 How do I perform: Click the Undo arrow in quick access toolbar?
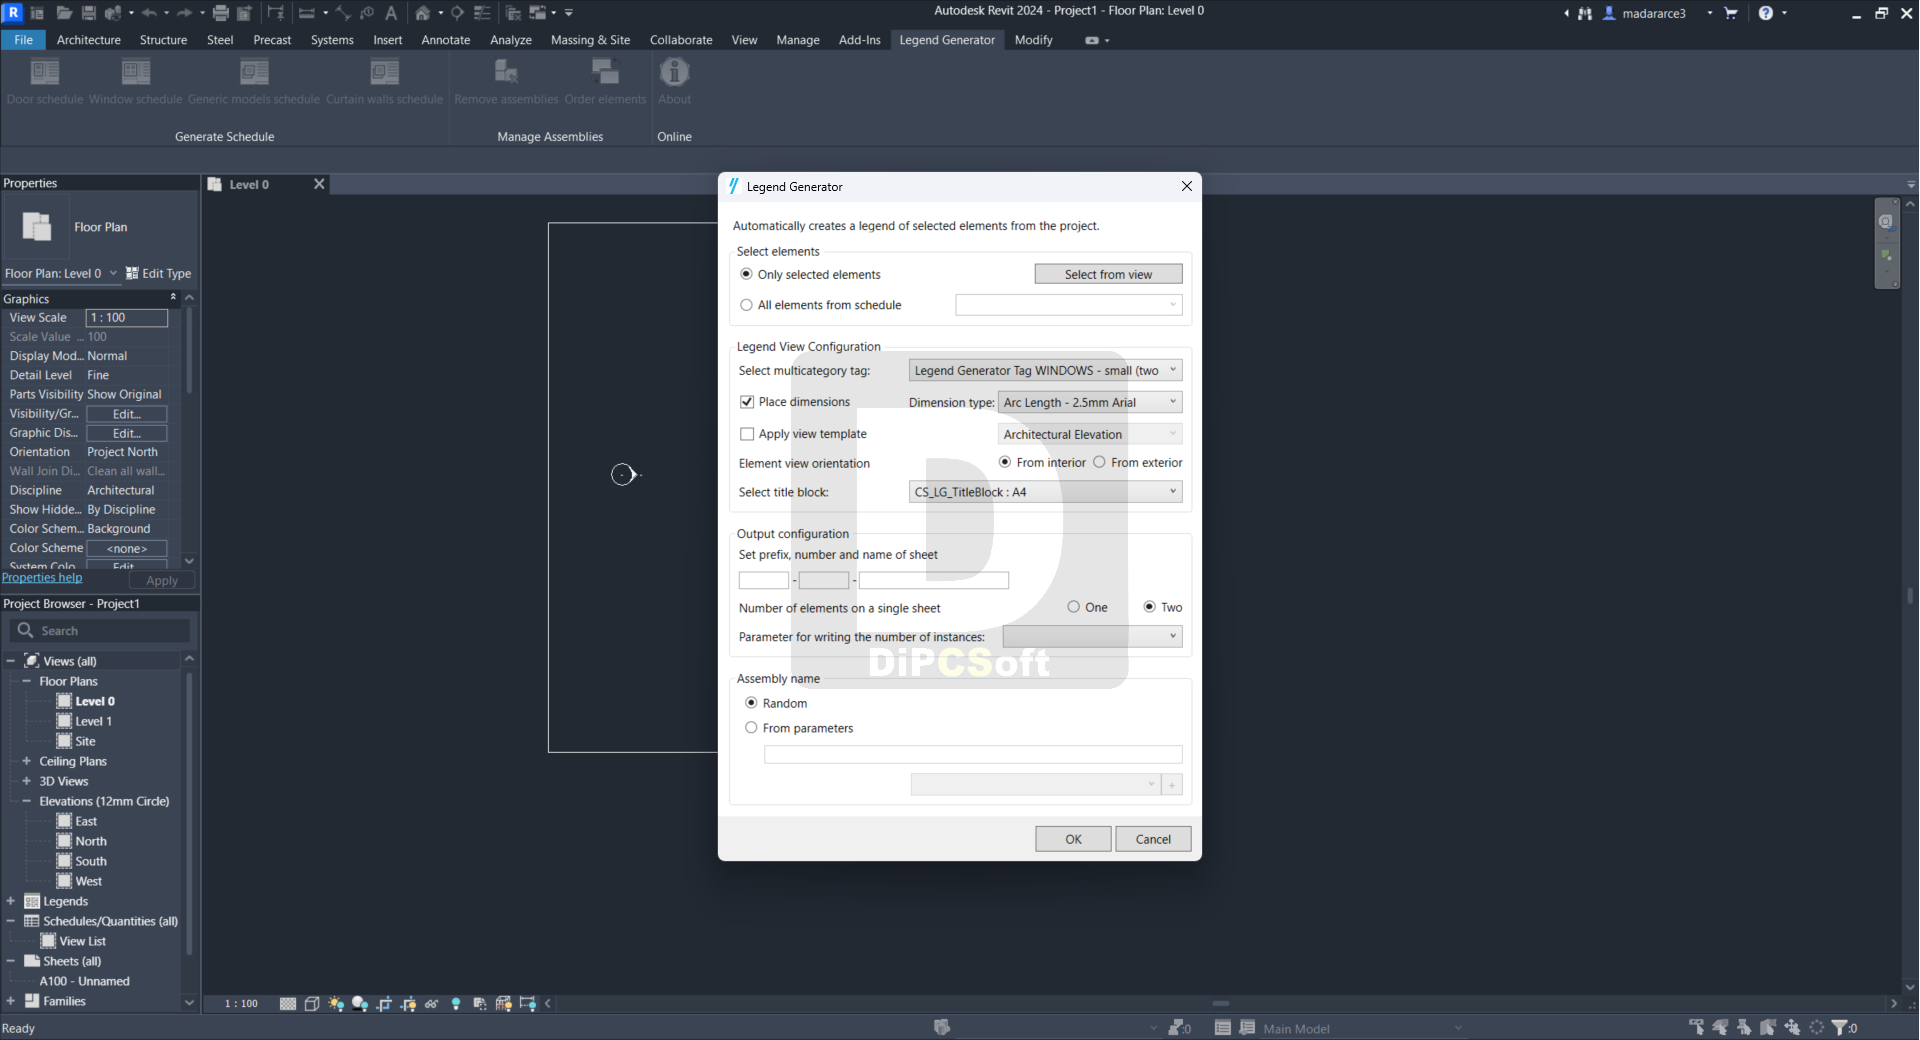pos(150,13)
